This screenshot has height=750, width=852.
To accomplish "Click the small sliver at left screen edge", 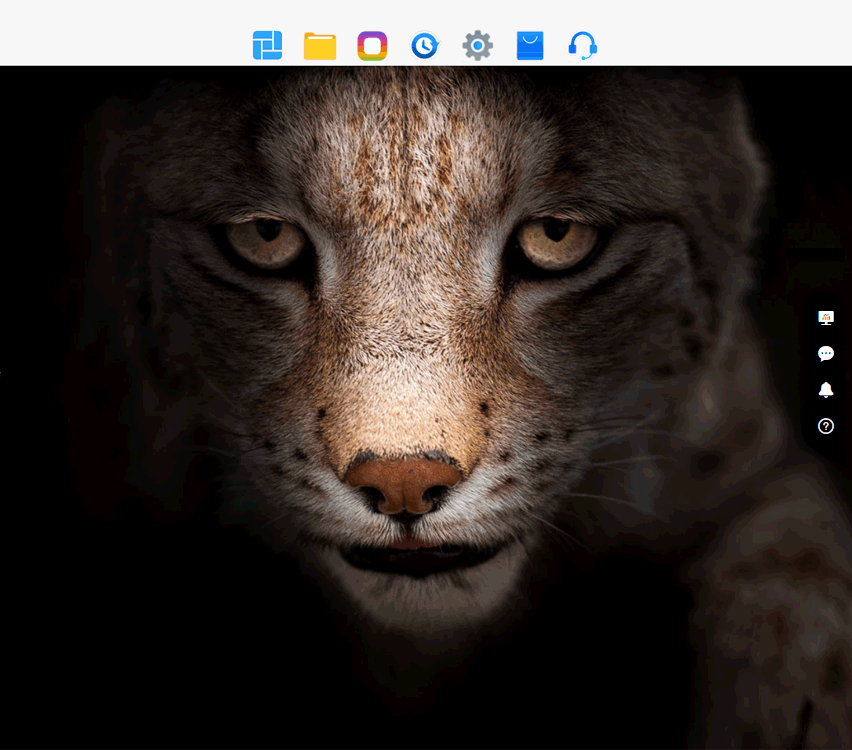I will pos(1,373).
